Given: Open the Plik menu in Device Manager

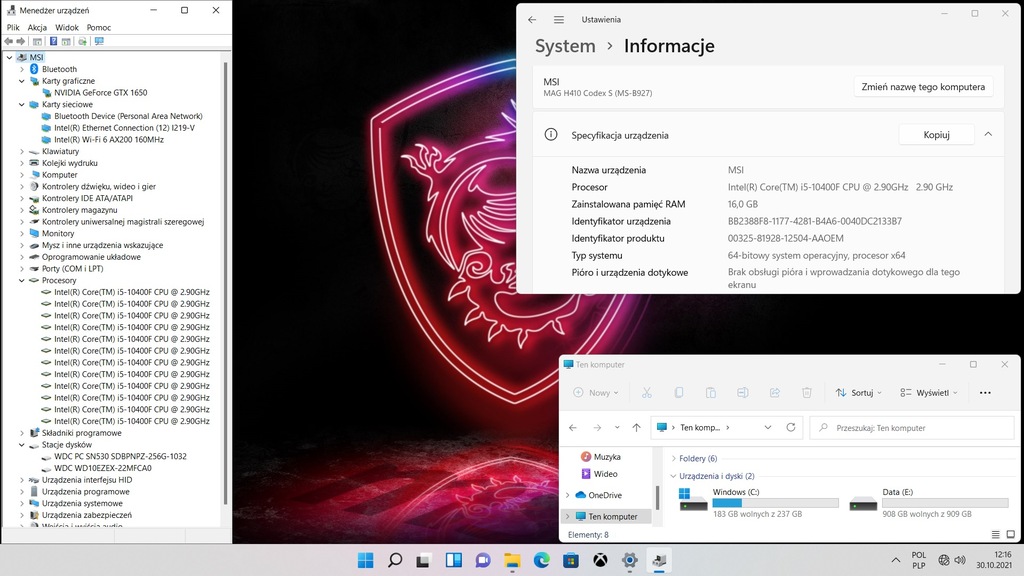Looking at the screenshot, I should [x=13, y=27].
